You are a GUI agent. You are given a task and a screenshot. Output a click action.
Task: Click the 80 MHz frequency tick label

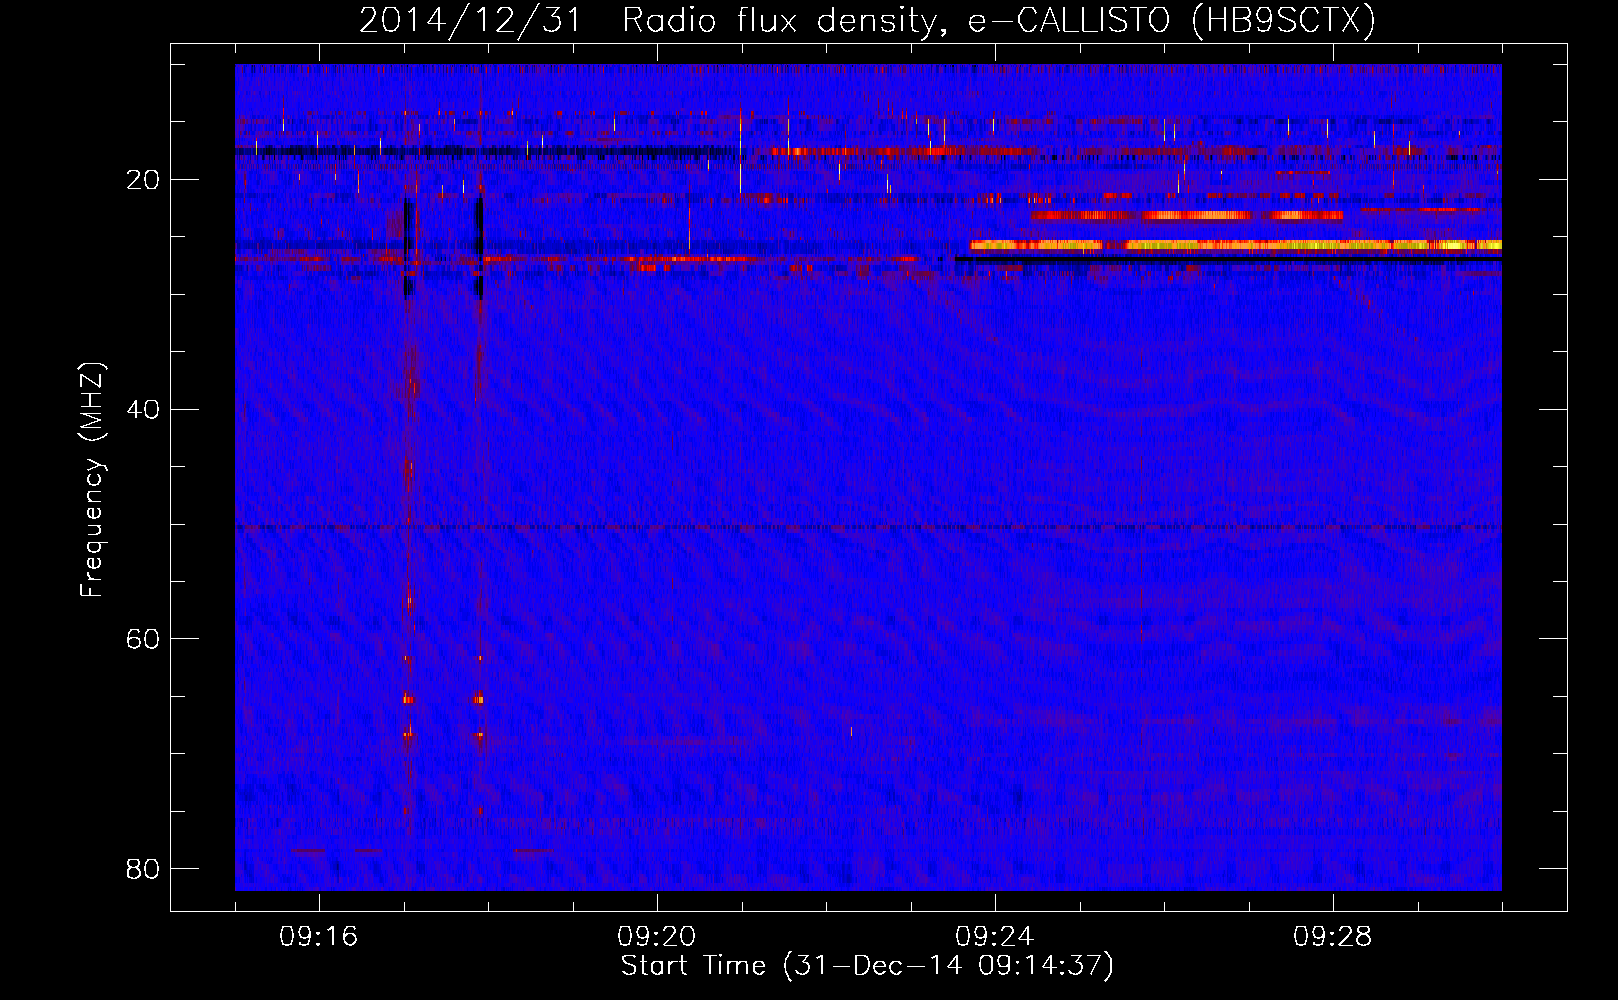143,868
